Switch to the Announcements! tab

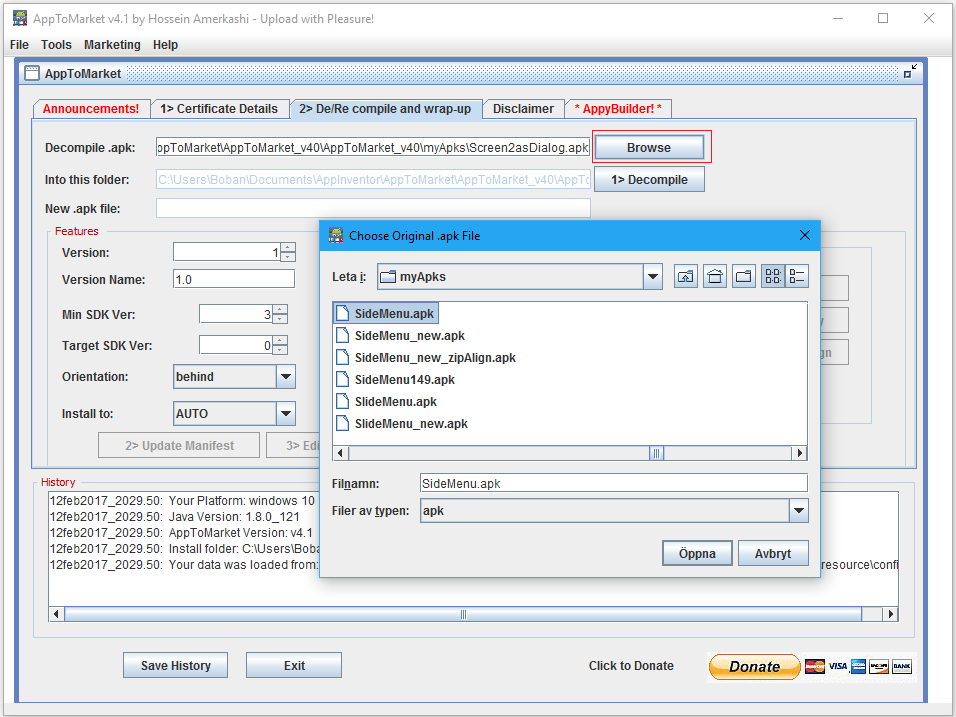(91, 109)
